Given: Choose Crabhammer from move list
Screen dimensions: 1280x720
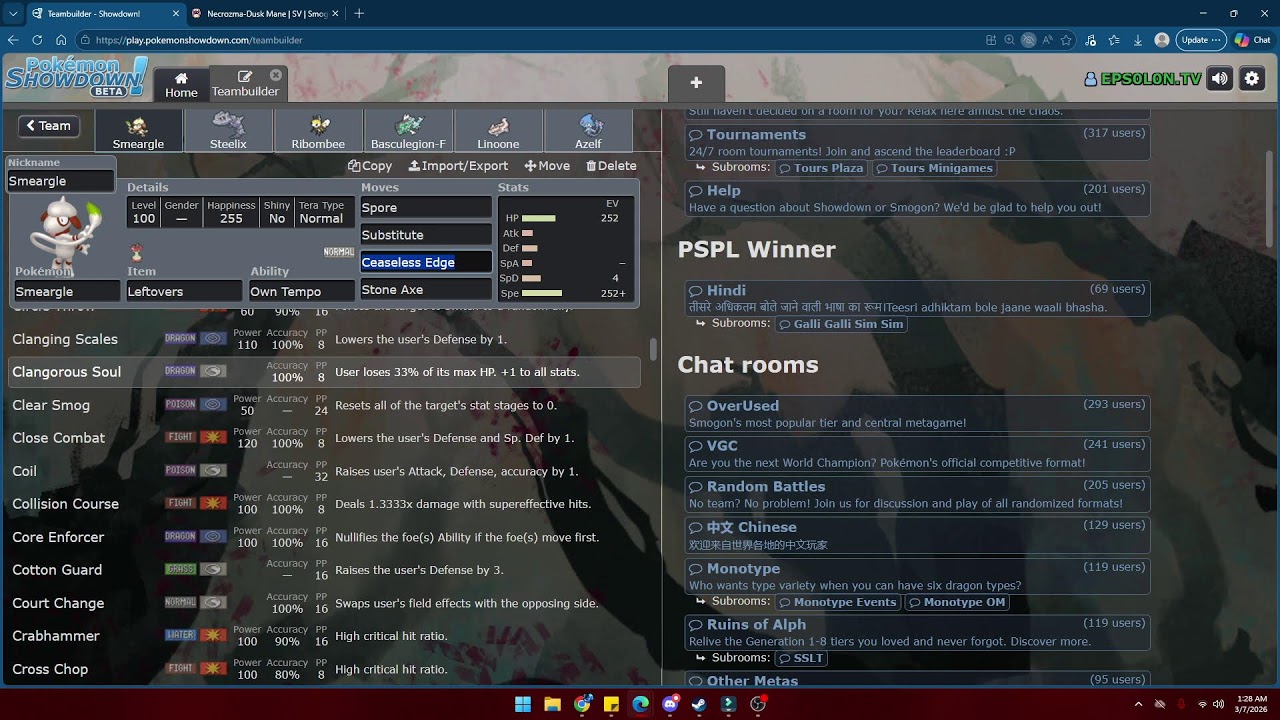Looking at the screenshot, I should point(325,636).
